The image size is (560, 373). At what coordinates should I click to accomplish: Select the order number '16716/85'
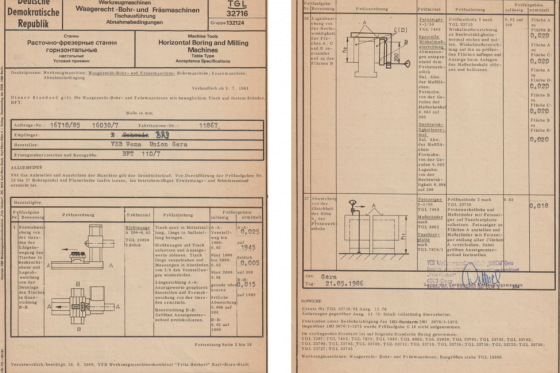(65, 125)
